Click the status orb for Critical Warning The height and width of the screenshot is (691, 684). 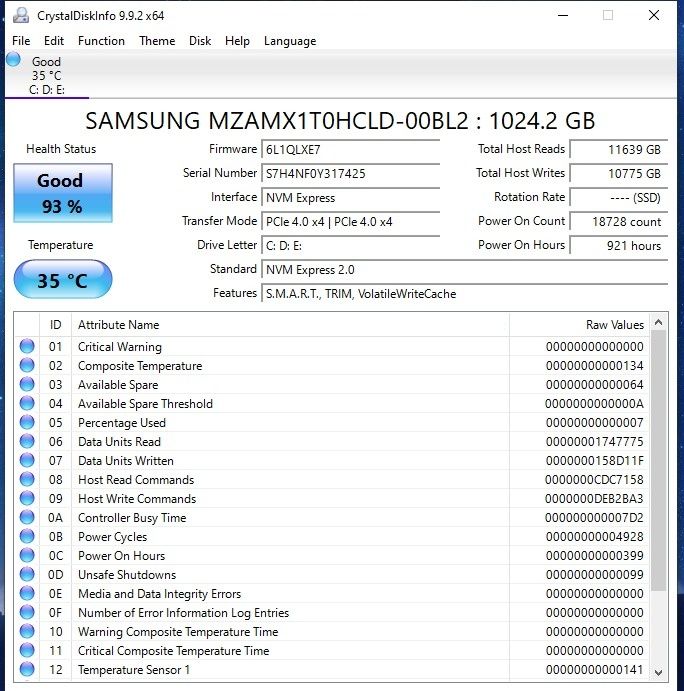coord(27,346)
